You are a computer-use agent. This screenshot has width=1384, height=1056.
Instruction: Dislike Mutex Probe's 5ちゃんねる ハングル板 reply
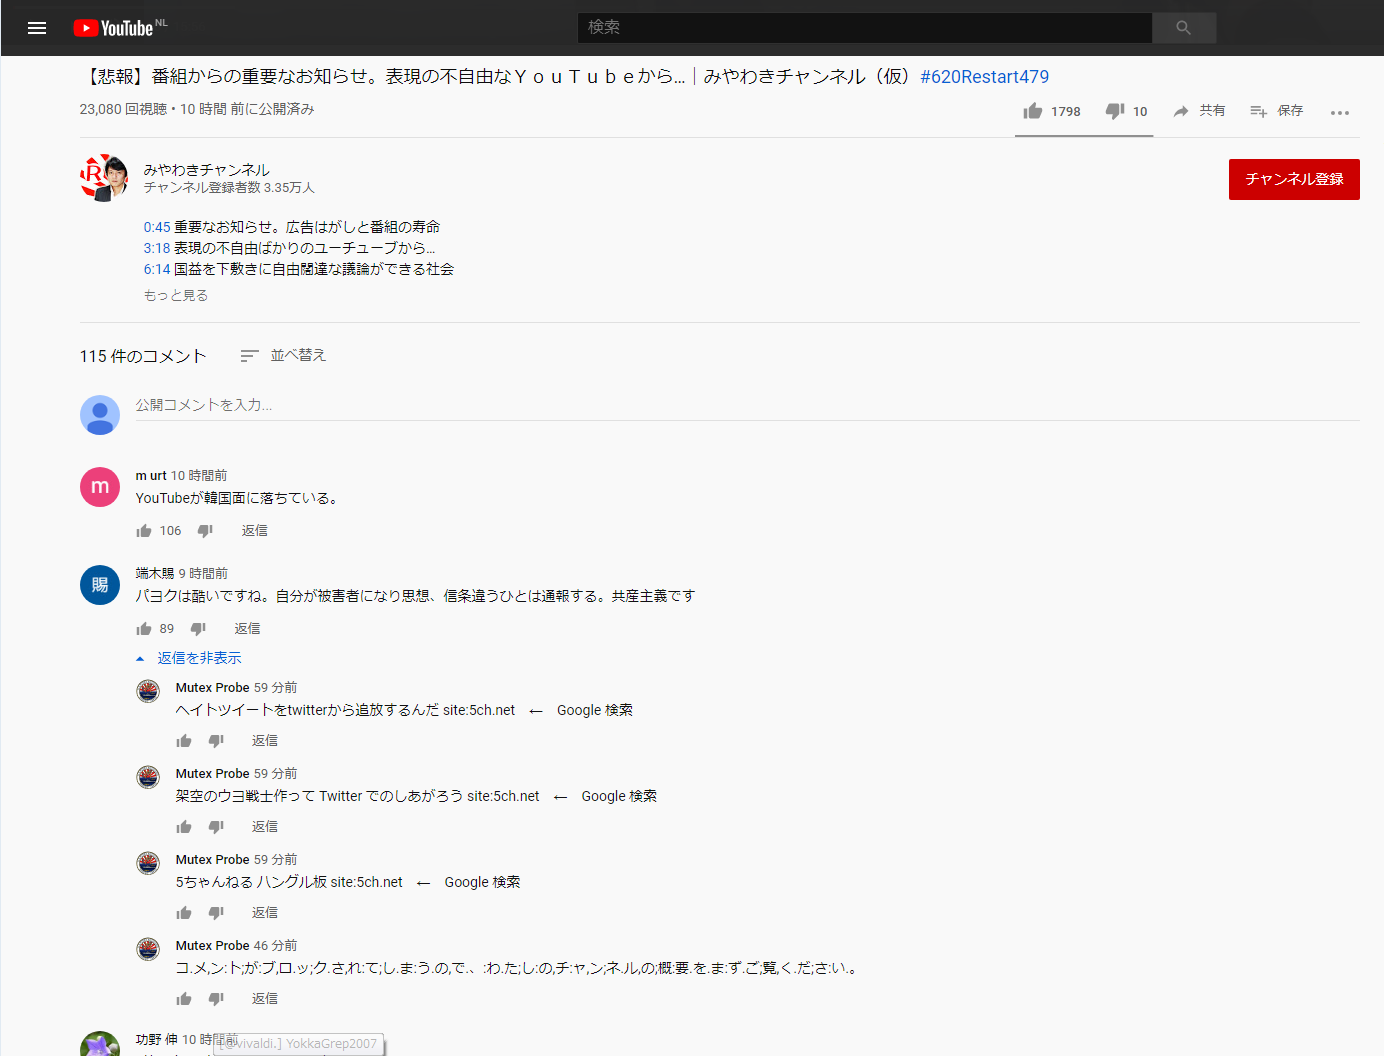tap(216, 913)
